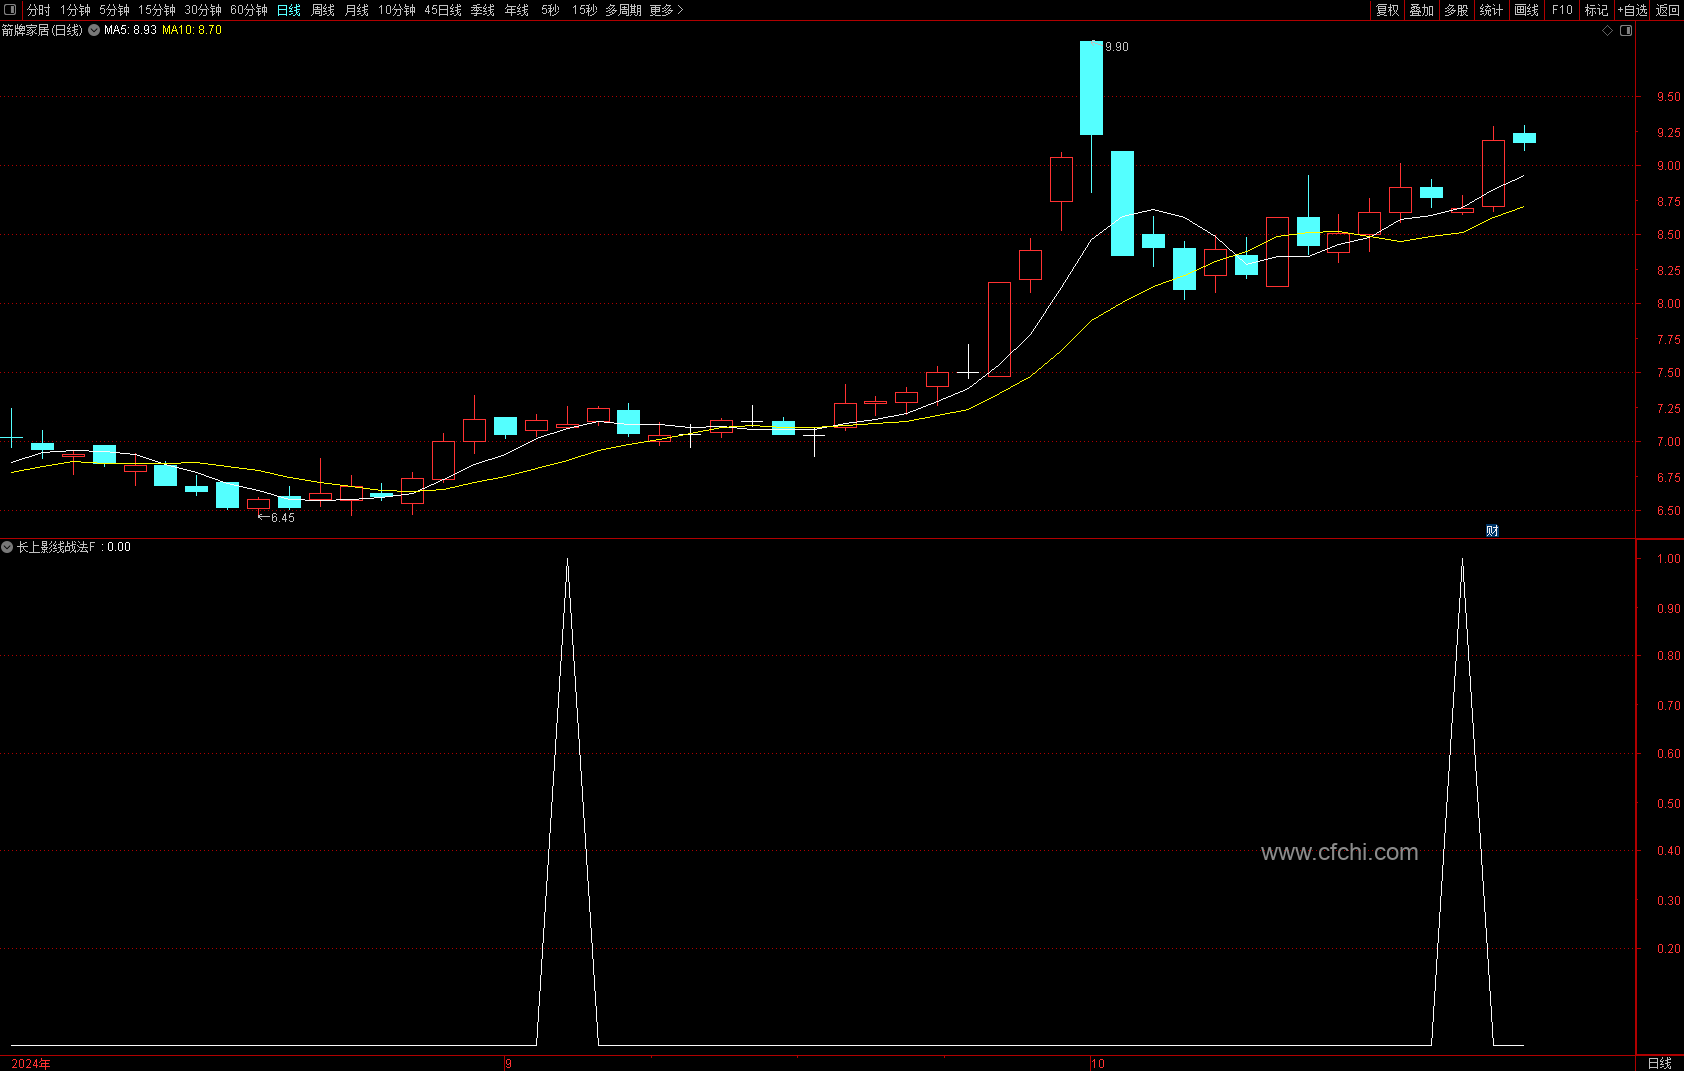Screen dimensions: 1684x1071
Task: Select the 15分钟 period tab
Action: 157,10
